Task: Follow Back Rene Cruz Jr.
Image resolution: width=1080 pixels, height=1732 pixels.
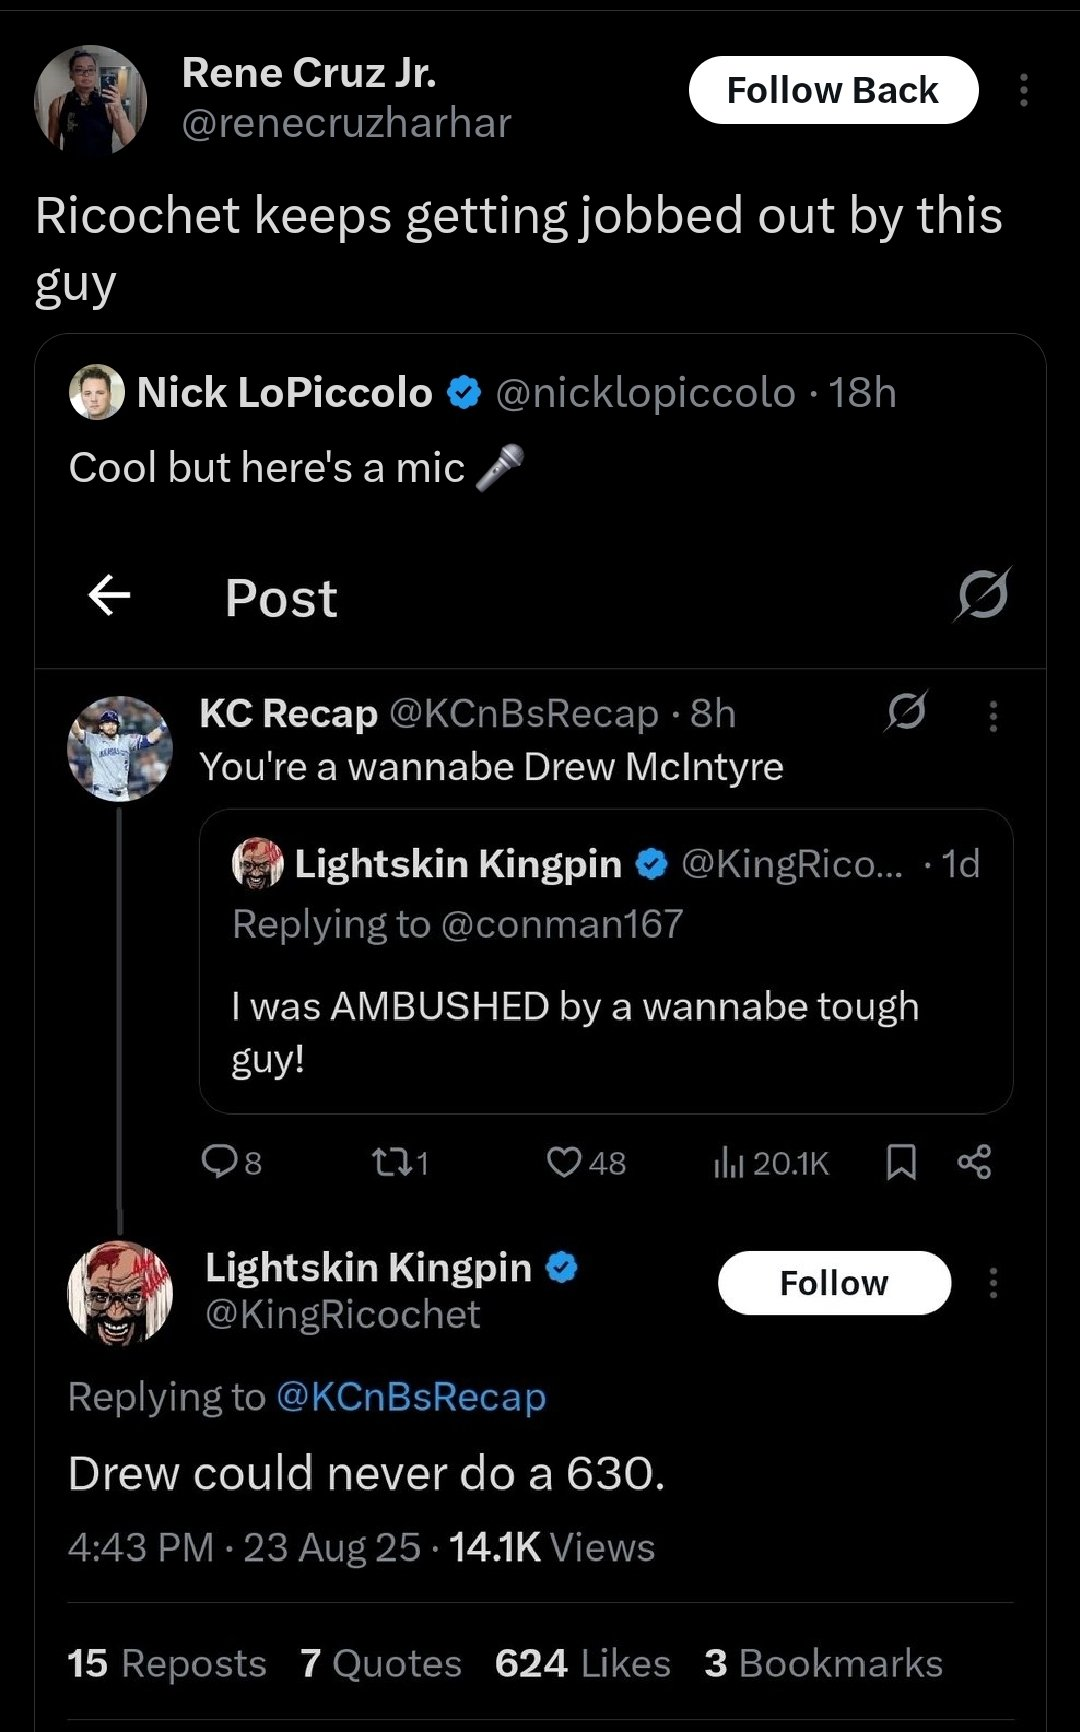Action: point(833,90)
